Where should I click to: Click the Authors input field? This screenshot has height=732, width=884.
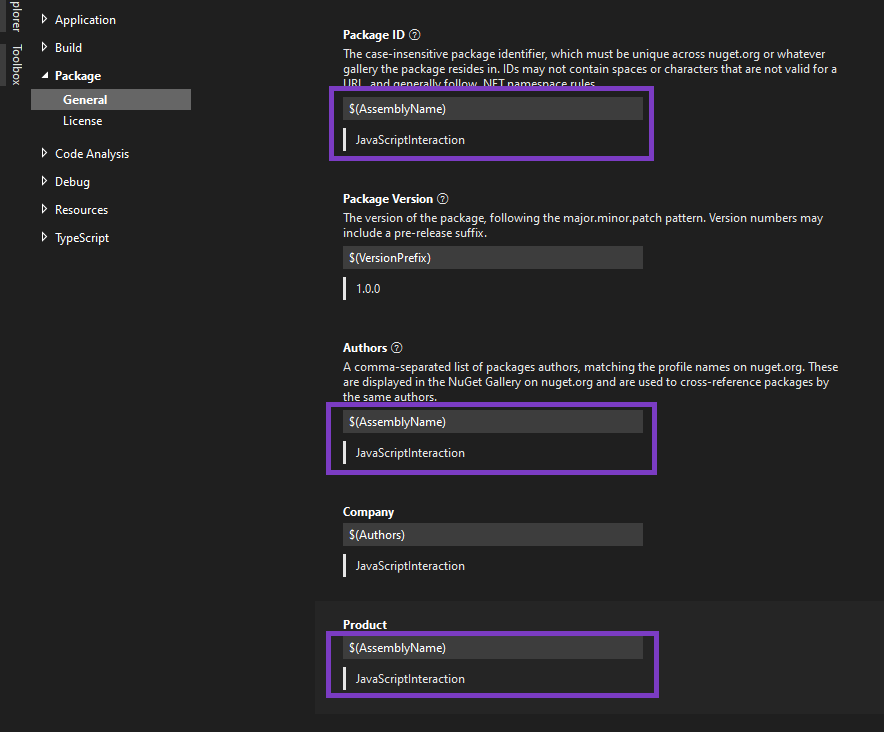[492, 422]
